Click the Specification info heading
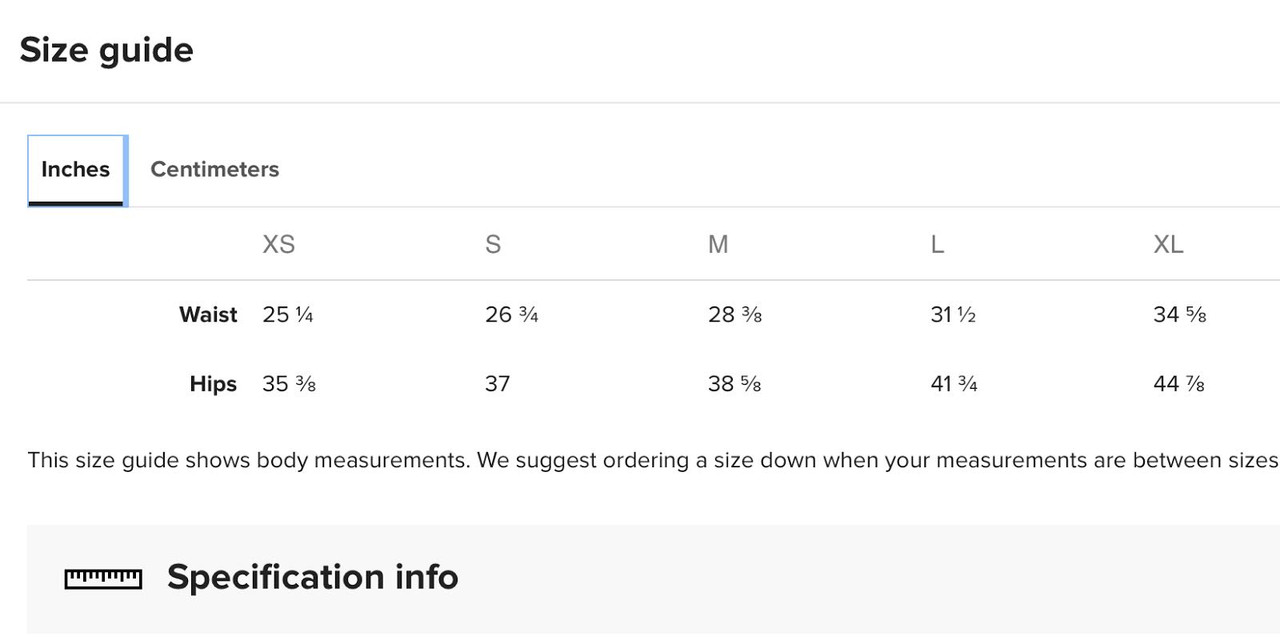The image size is (1280, 637). pyautogui.click(x=312, y=577)
